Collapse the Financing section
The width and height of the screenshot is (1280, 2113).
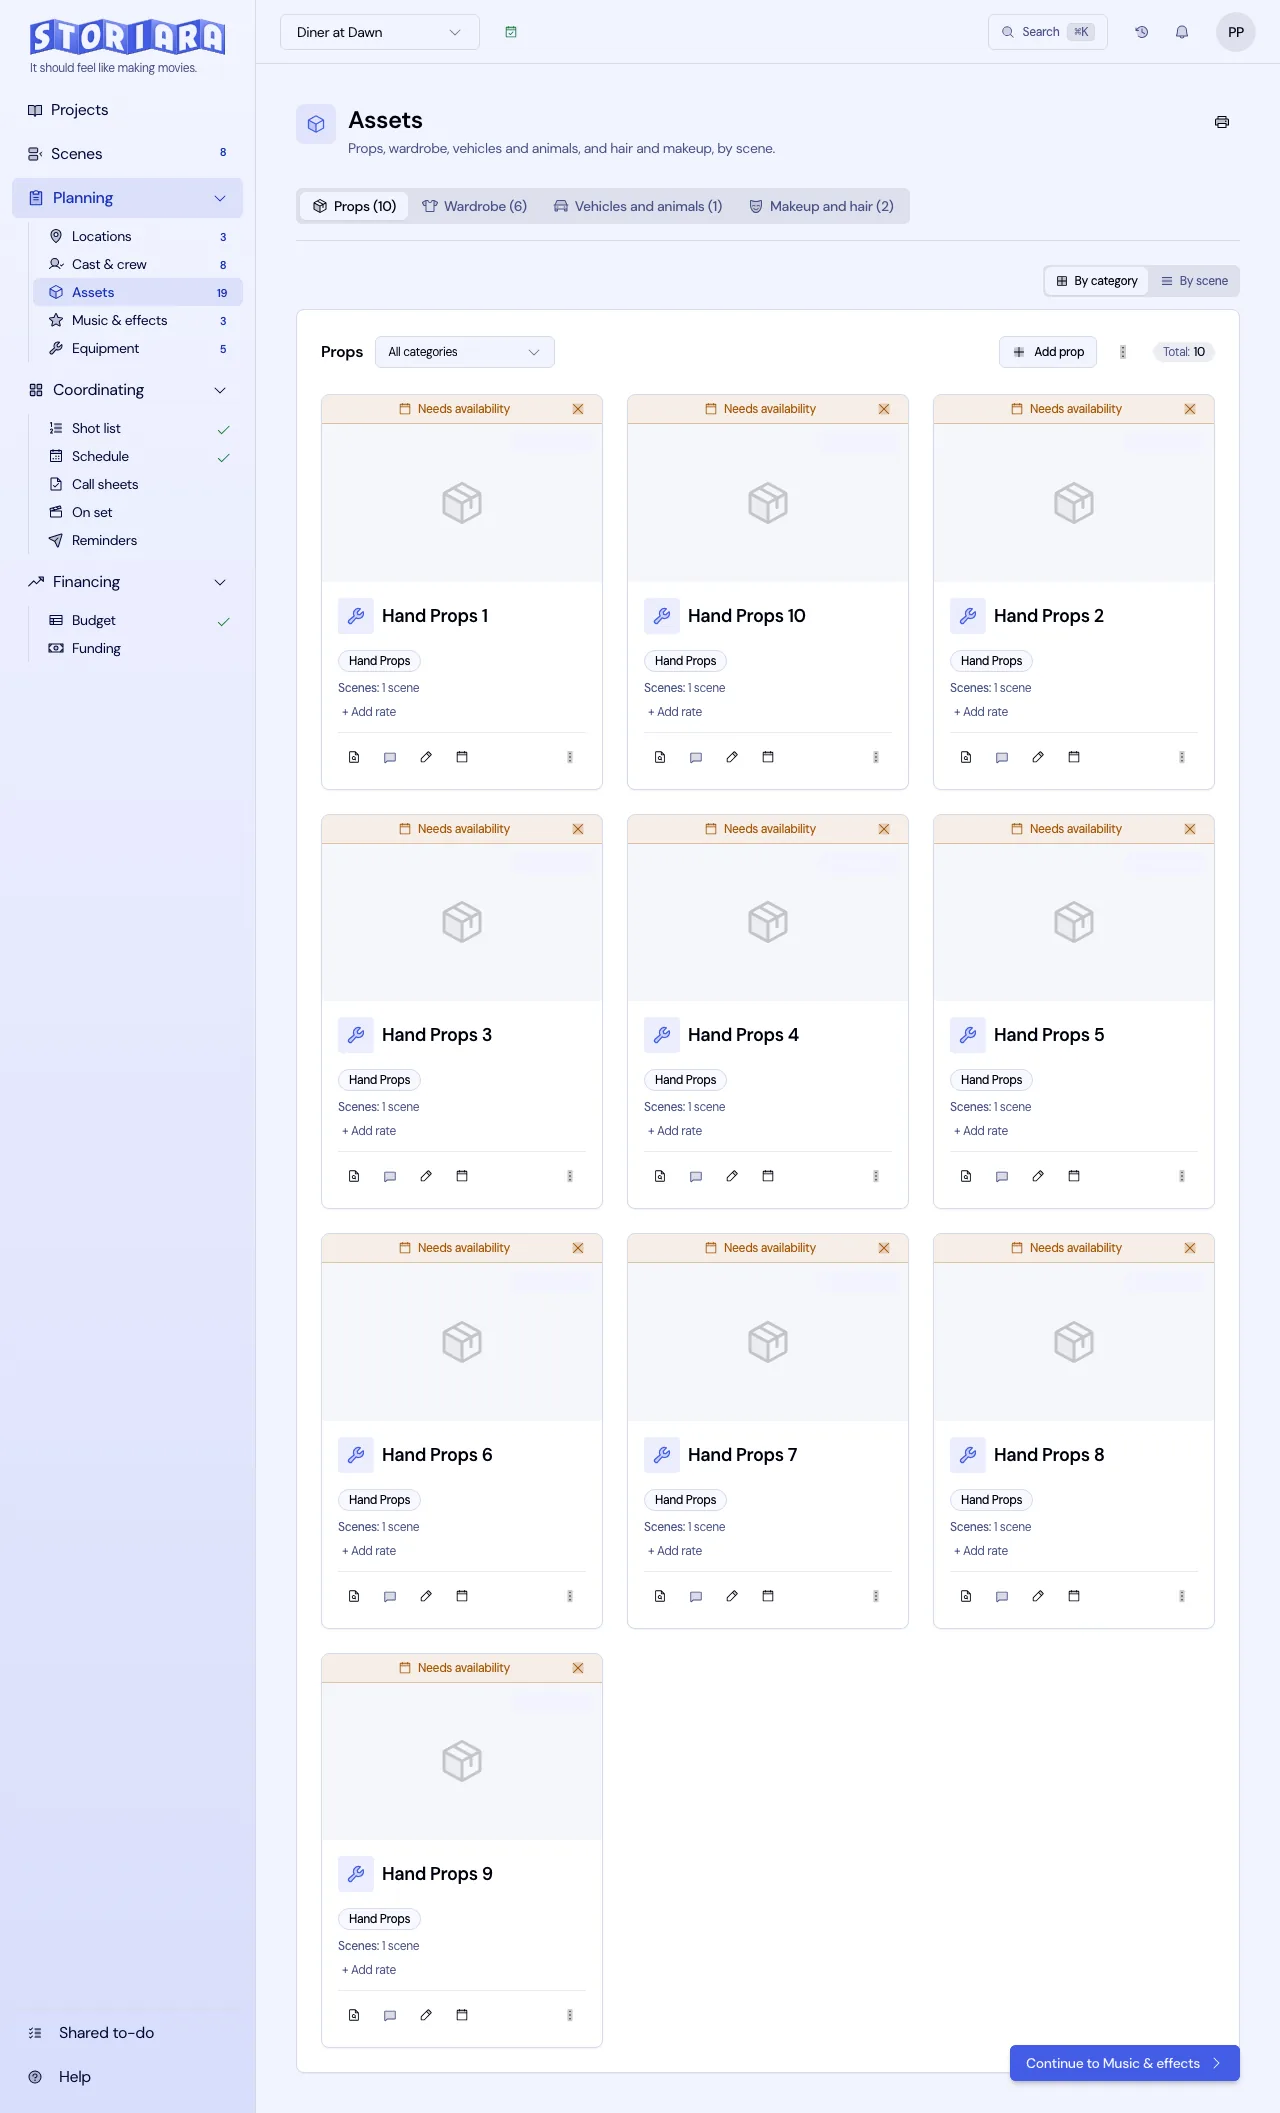point(128,582)
